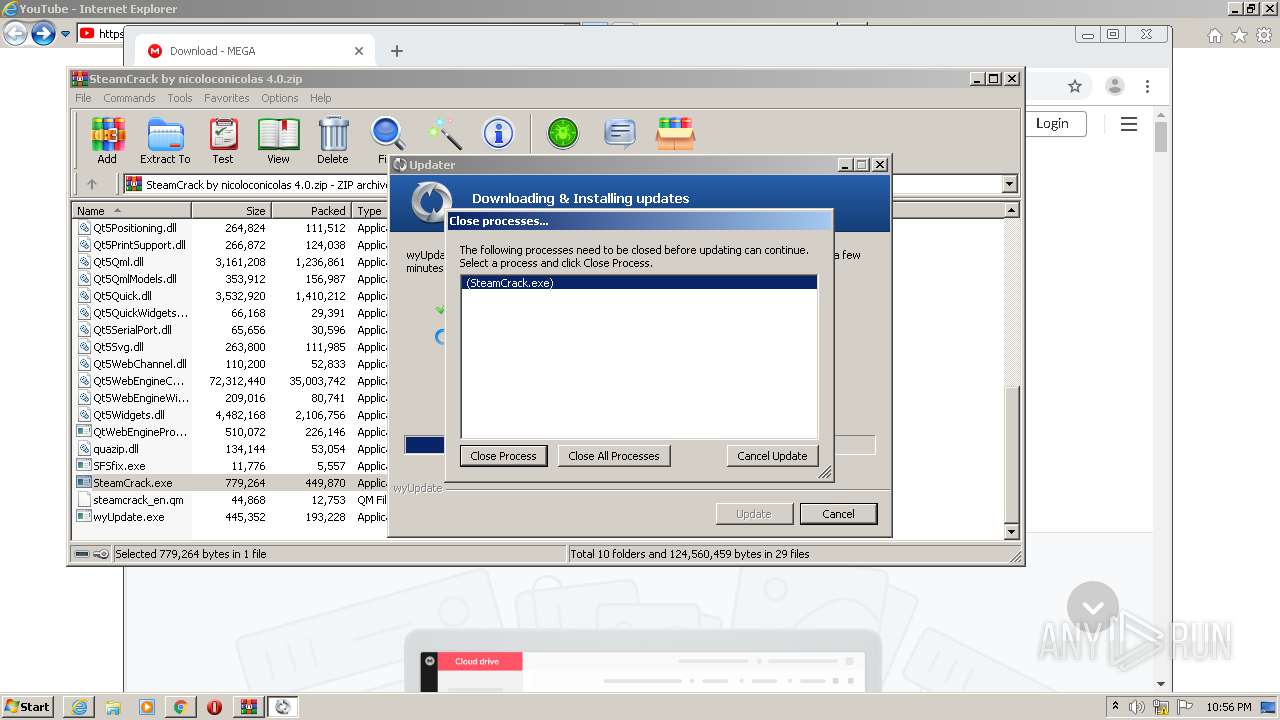Select quazip.dll in the archive list
The width and height of the screenshot is (1280, 720).
click(116, 449)
